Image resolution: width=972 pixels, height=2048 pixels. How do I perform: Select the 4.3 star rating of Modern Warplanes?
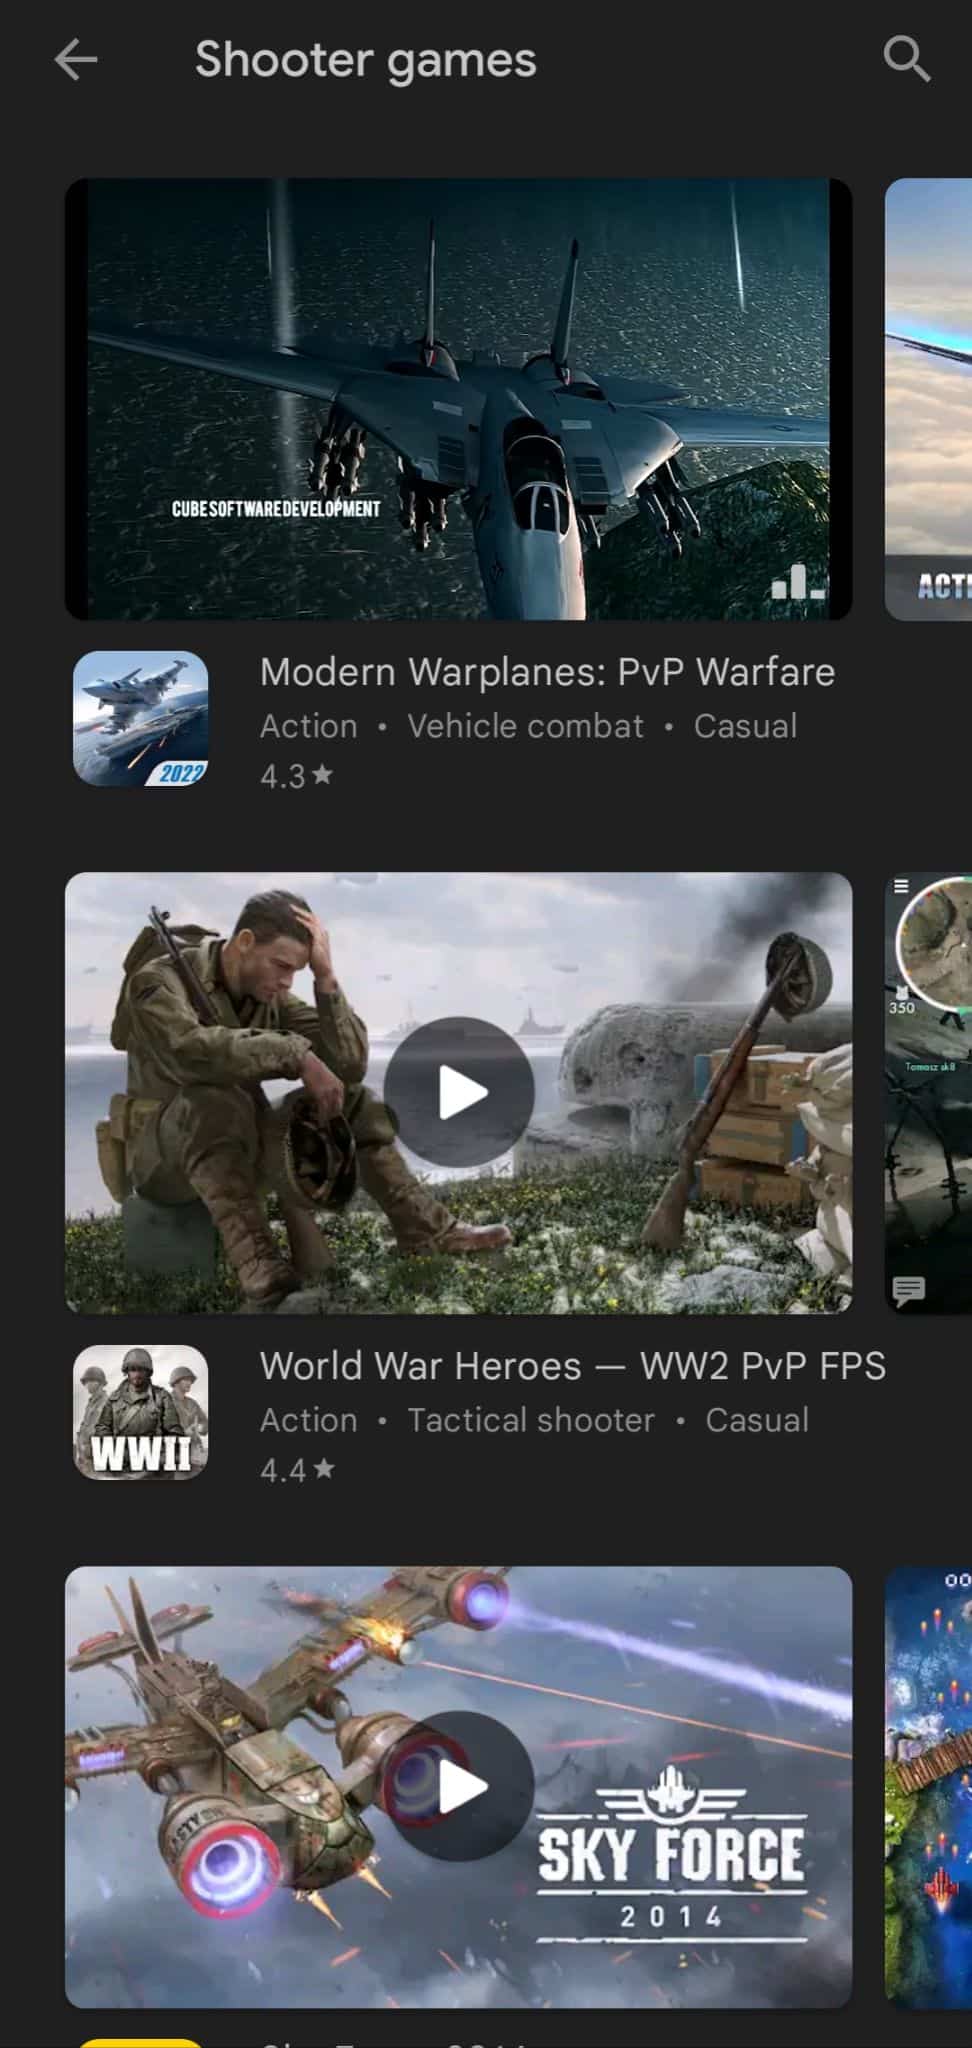[x=296, y=776]
